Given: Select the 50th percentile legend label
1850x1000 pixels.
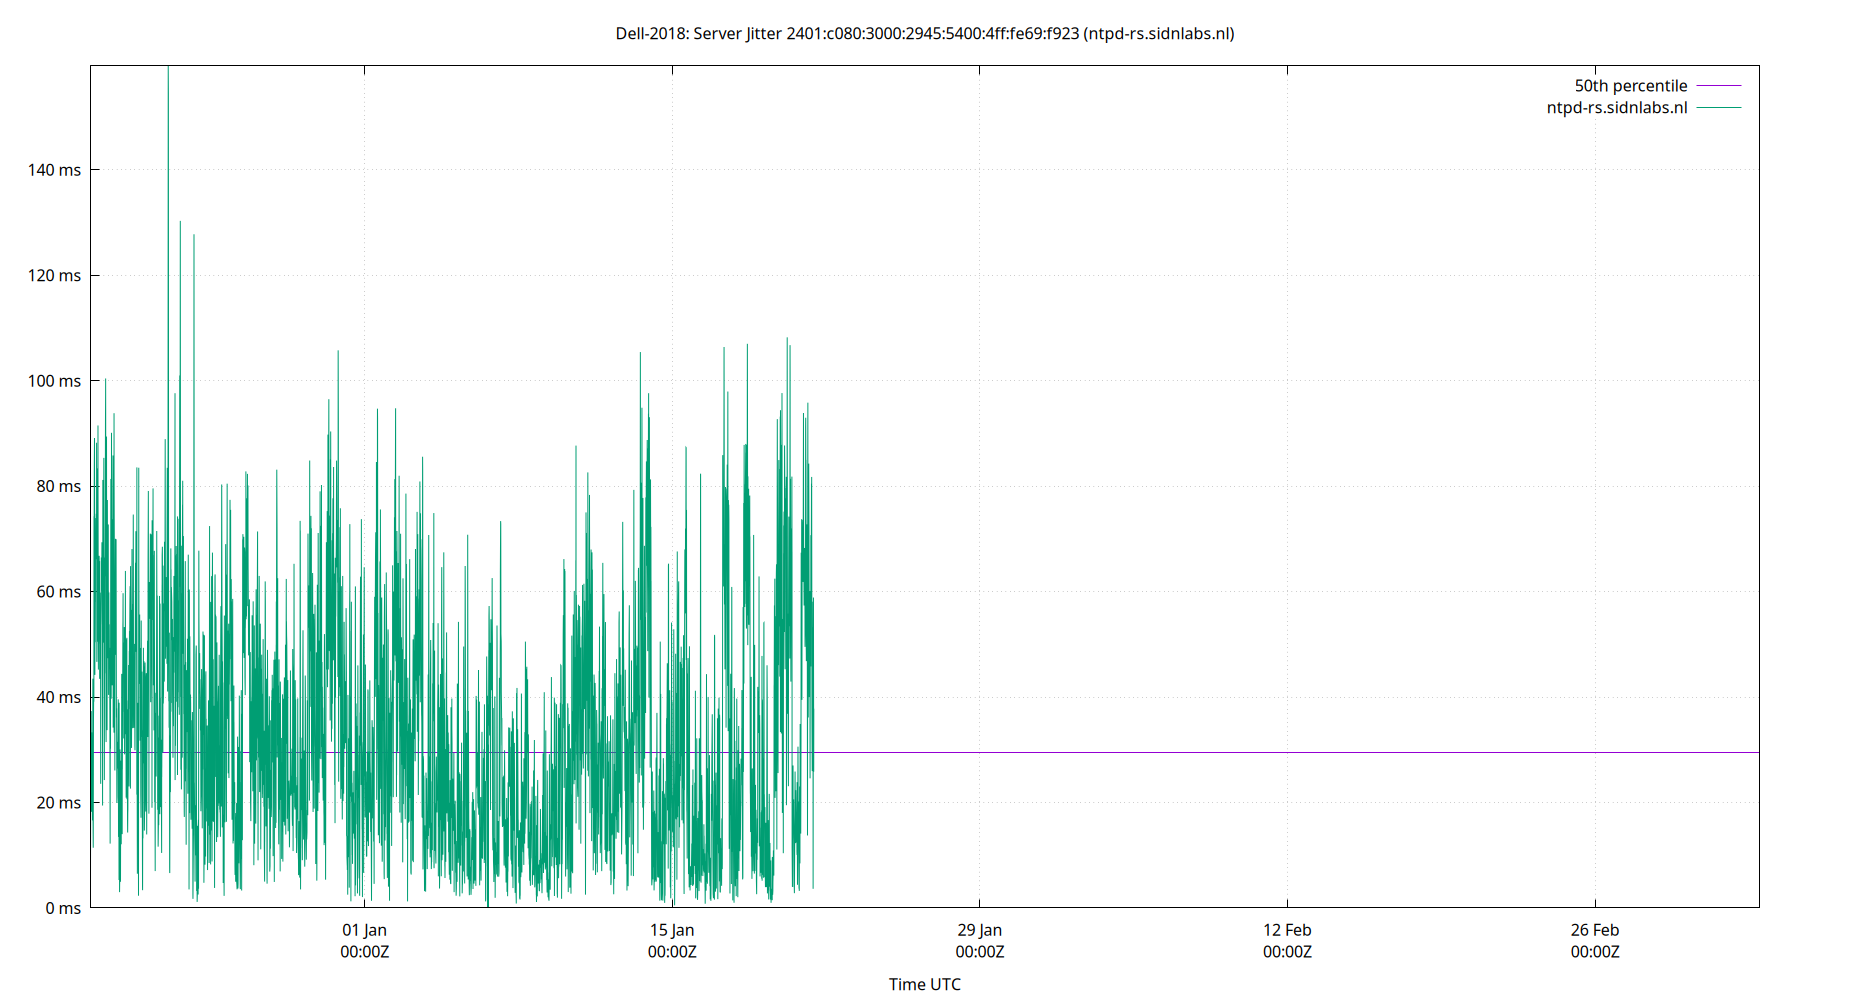Looking at the screenshot, I should click(1630, 86).
